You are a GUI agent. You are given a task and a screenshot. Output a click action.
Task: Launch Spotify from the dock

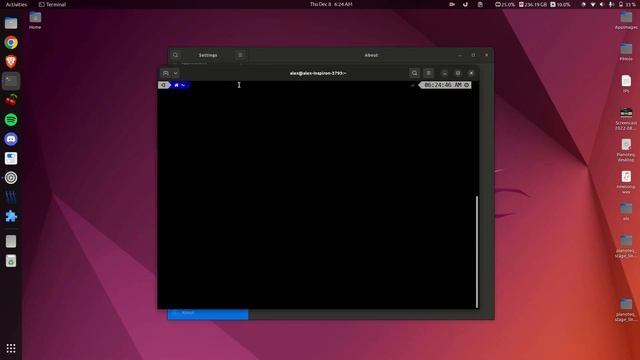click(x=11, y=120)
